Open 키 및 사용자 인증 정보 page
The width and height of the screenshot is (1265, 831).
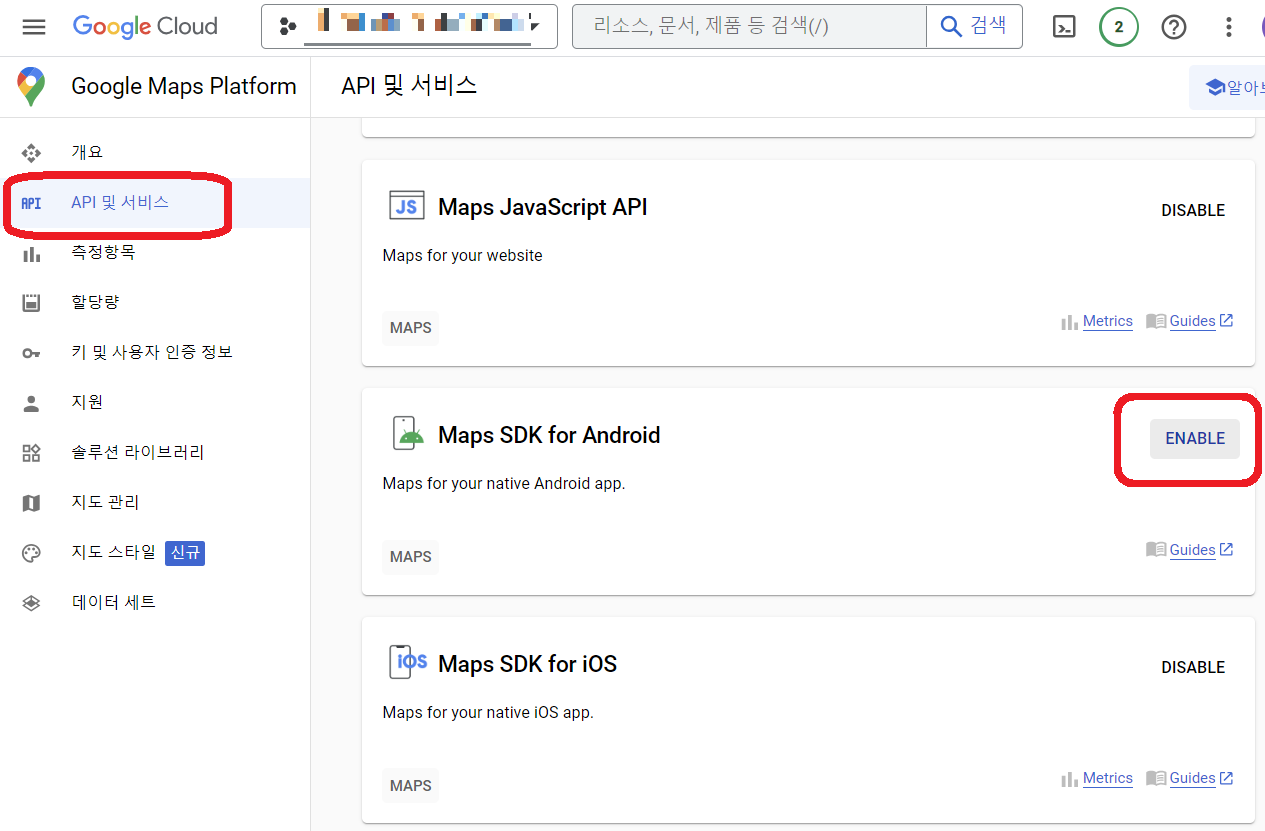pyautogui.click(x=155, y=352)
